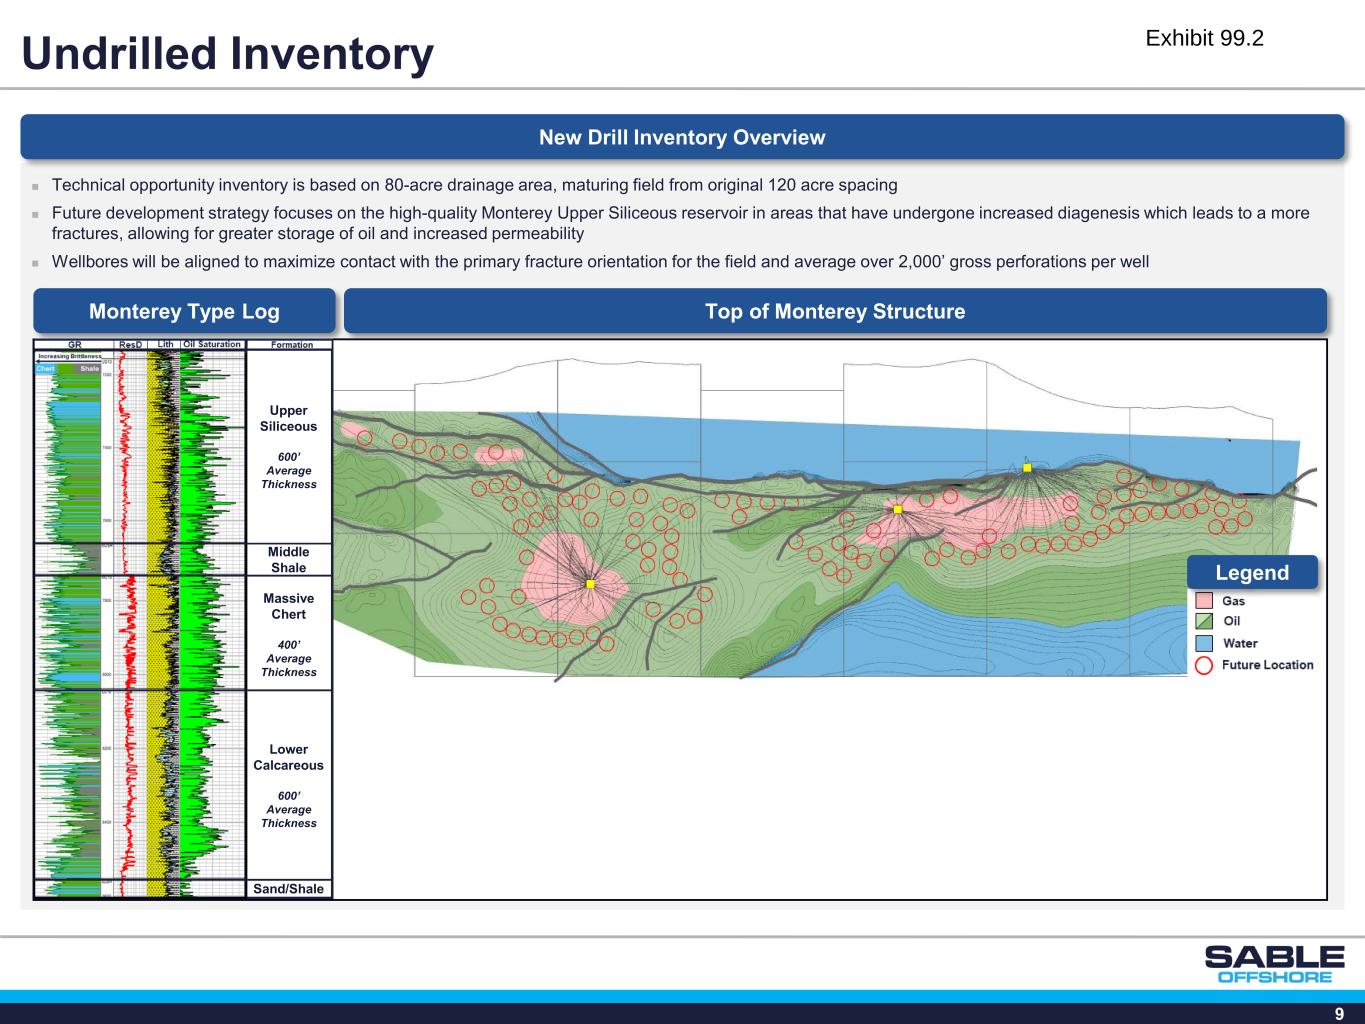Image resolution: width=1365 pixels, height=1024 pixels.
Task: Select the middle yellow platform marker on the map
Action: (x=898, y=509)
